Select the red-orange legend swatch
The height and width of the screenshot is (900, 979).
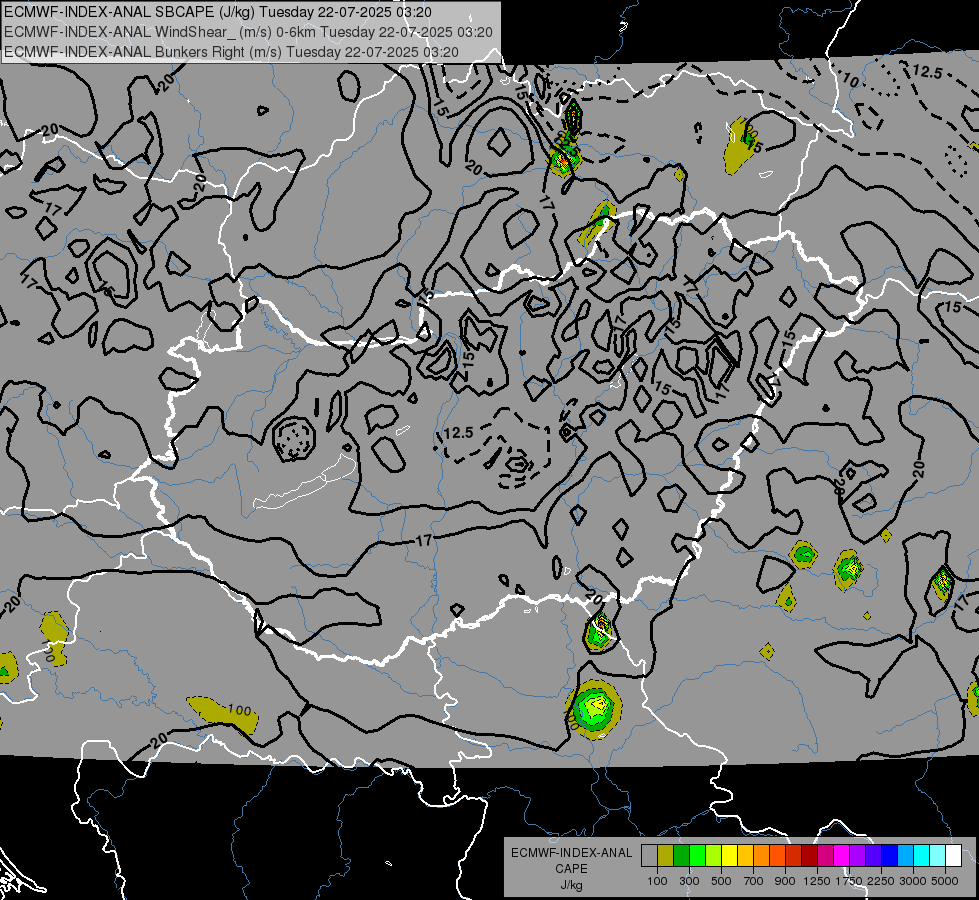[x=777, y=856]
